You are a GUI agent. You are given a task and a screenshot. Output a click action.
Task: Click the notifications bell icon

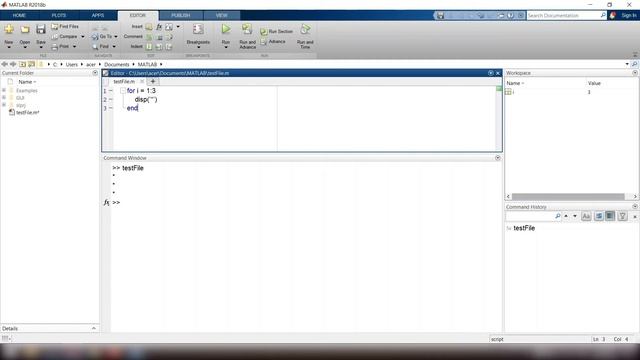(x=613, y=16)
